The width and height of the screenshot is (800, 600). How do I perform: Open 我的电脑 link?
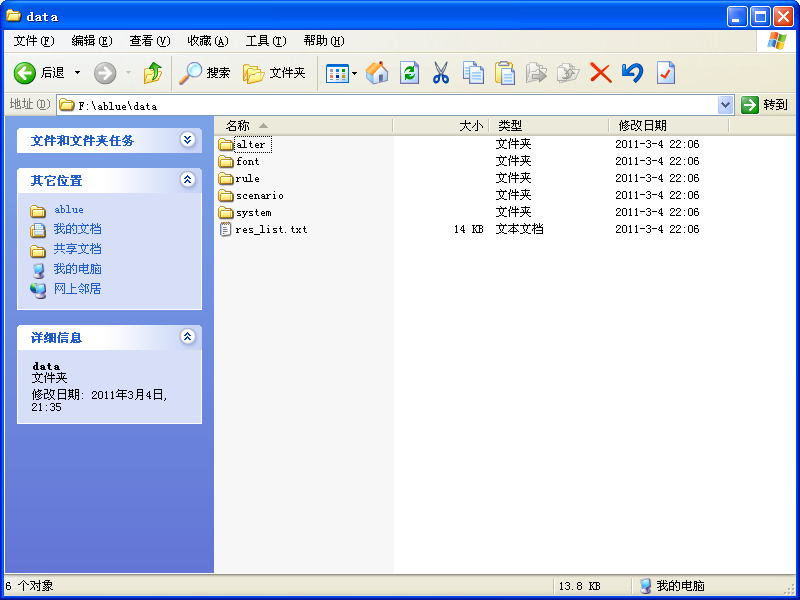pos(78,269)
